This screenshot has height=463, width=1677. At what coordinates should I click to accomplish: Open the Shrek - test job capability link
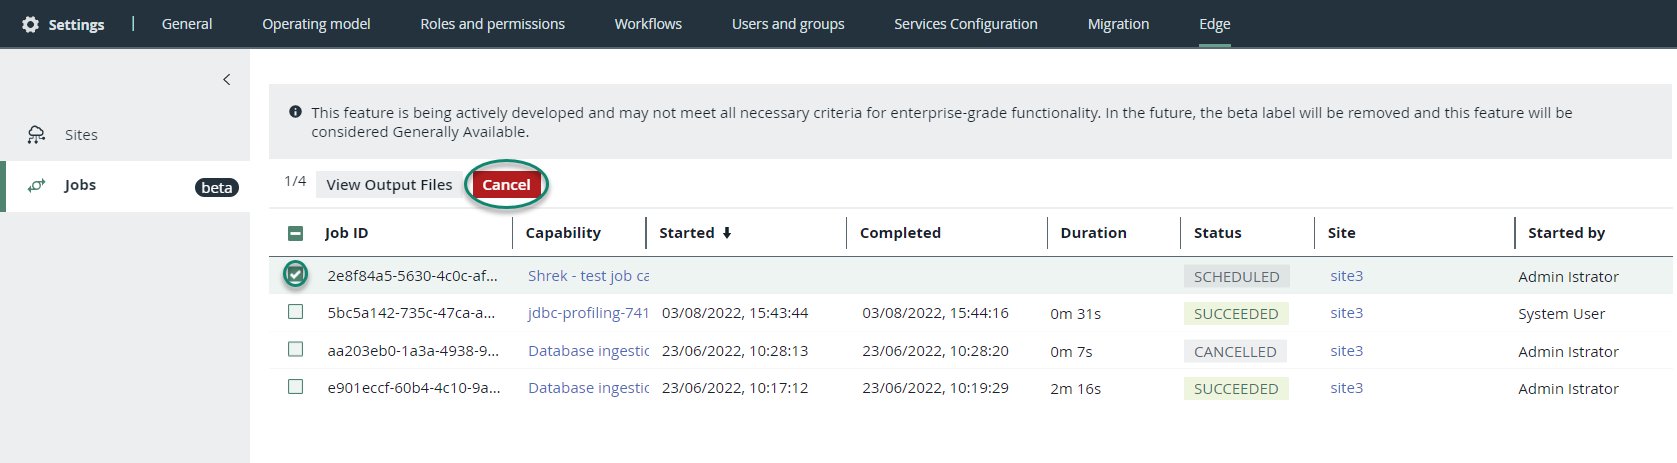pos(588,276)
